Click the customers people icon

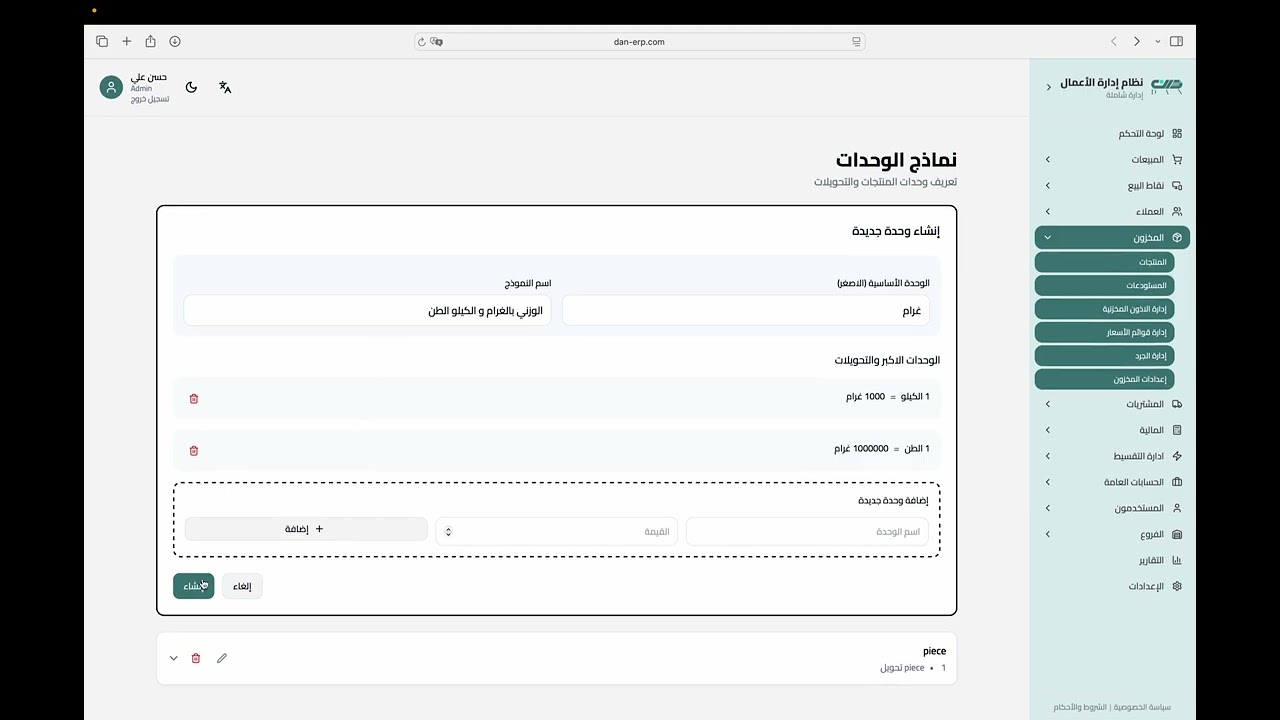[x=1177, y=211]
